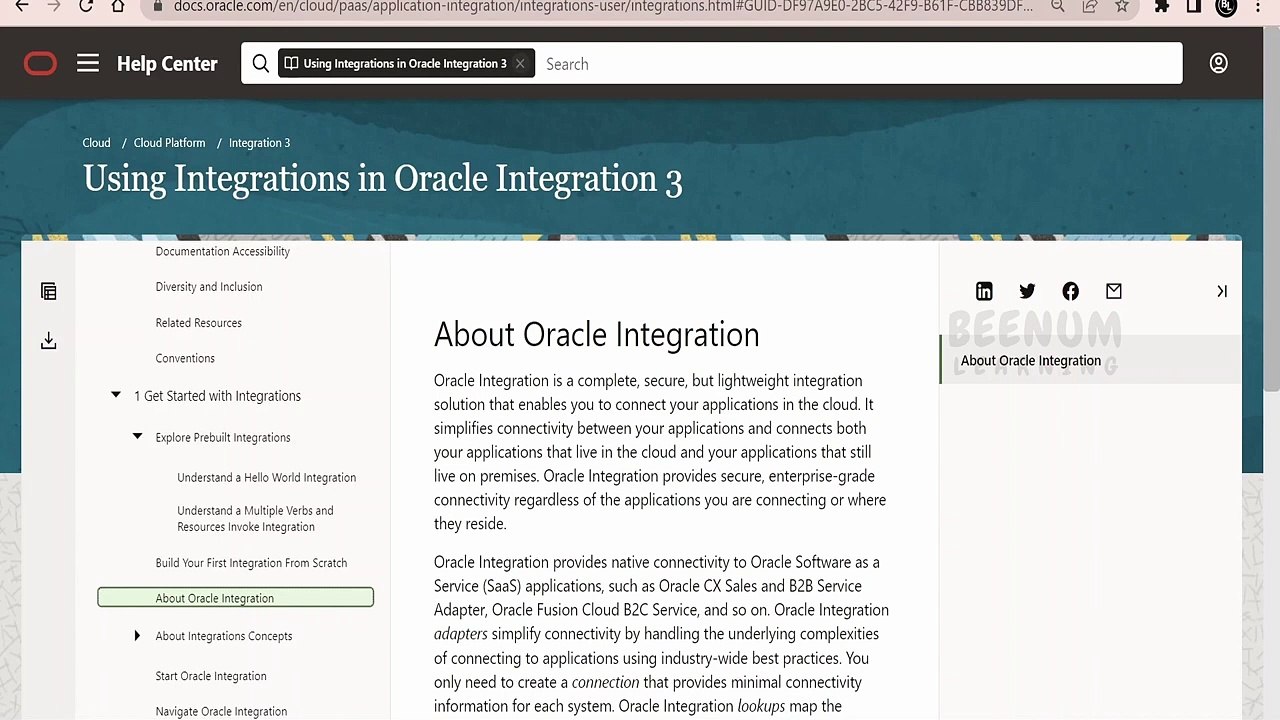
Task: Open About Integrations Concepts topic
Action: [x=224, y=636]
